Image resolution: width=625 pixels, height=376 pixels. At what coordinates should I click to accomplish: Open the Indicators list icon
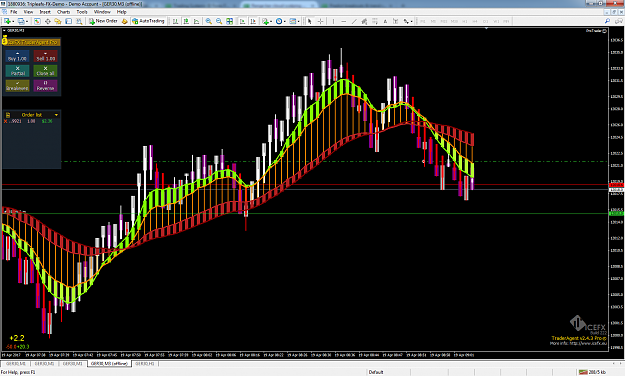point(265,21)
